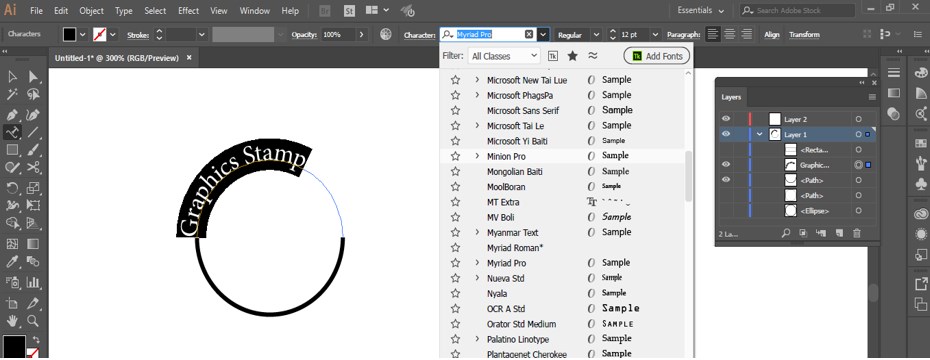Select the Zoom tool
This screenshot has width=930, height=360.
click(x=33, y=321)
